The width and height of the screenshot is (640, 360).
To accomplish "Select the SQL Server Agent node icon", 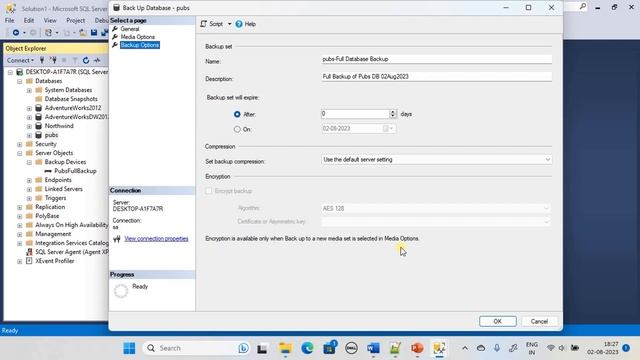I will pos(29,252).
